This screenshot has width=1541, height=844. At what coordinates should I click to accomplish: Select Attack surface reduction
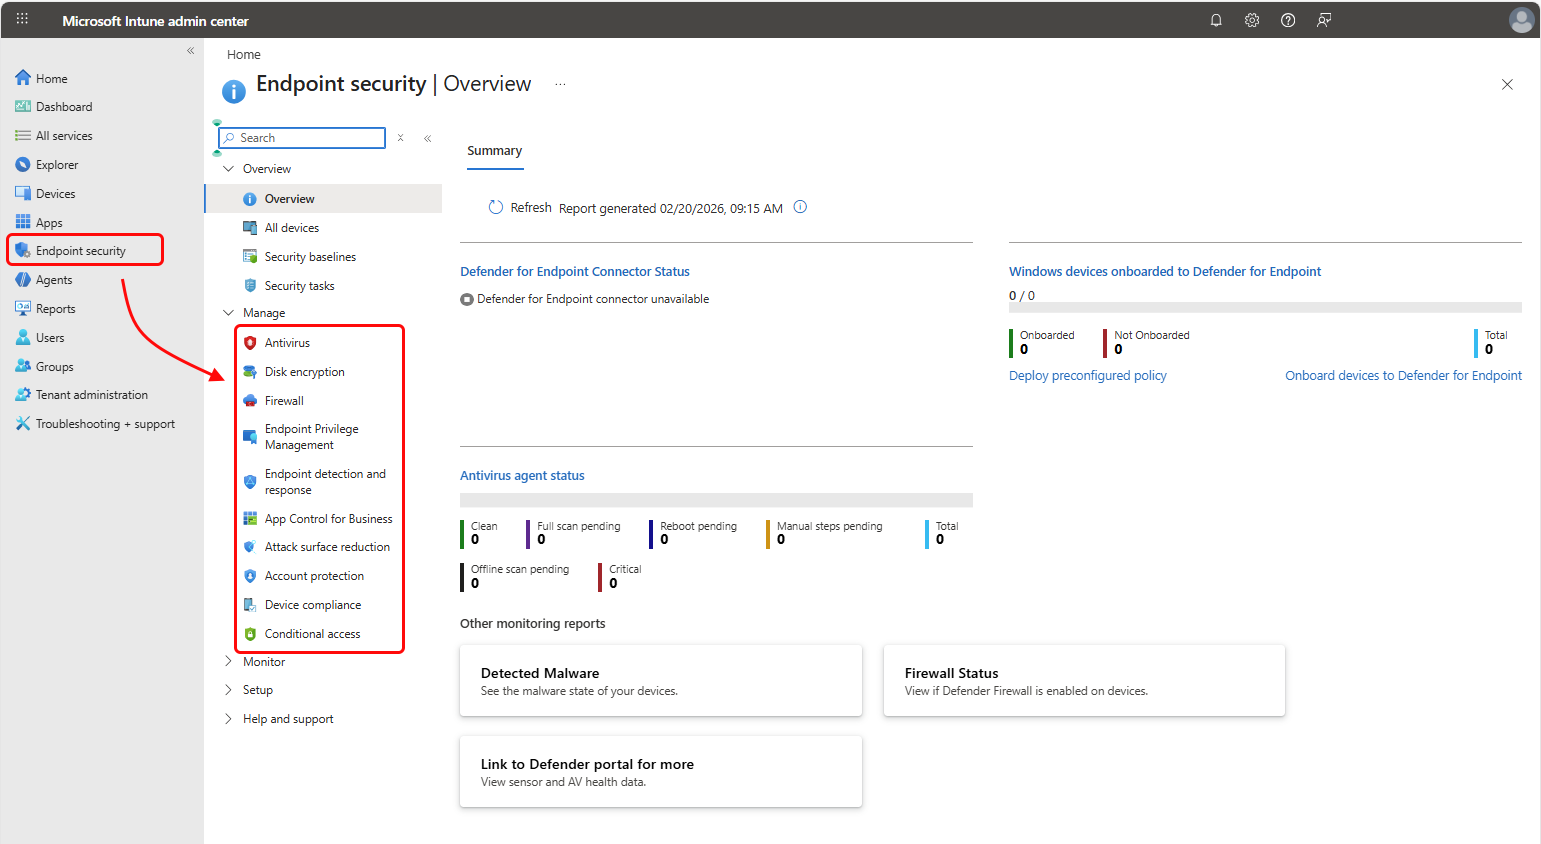pos(327,547)
